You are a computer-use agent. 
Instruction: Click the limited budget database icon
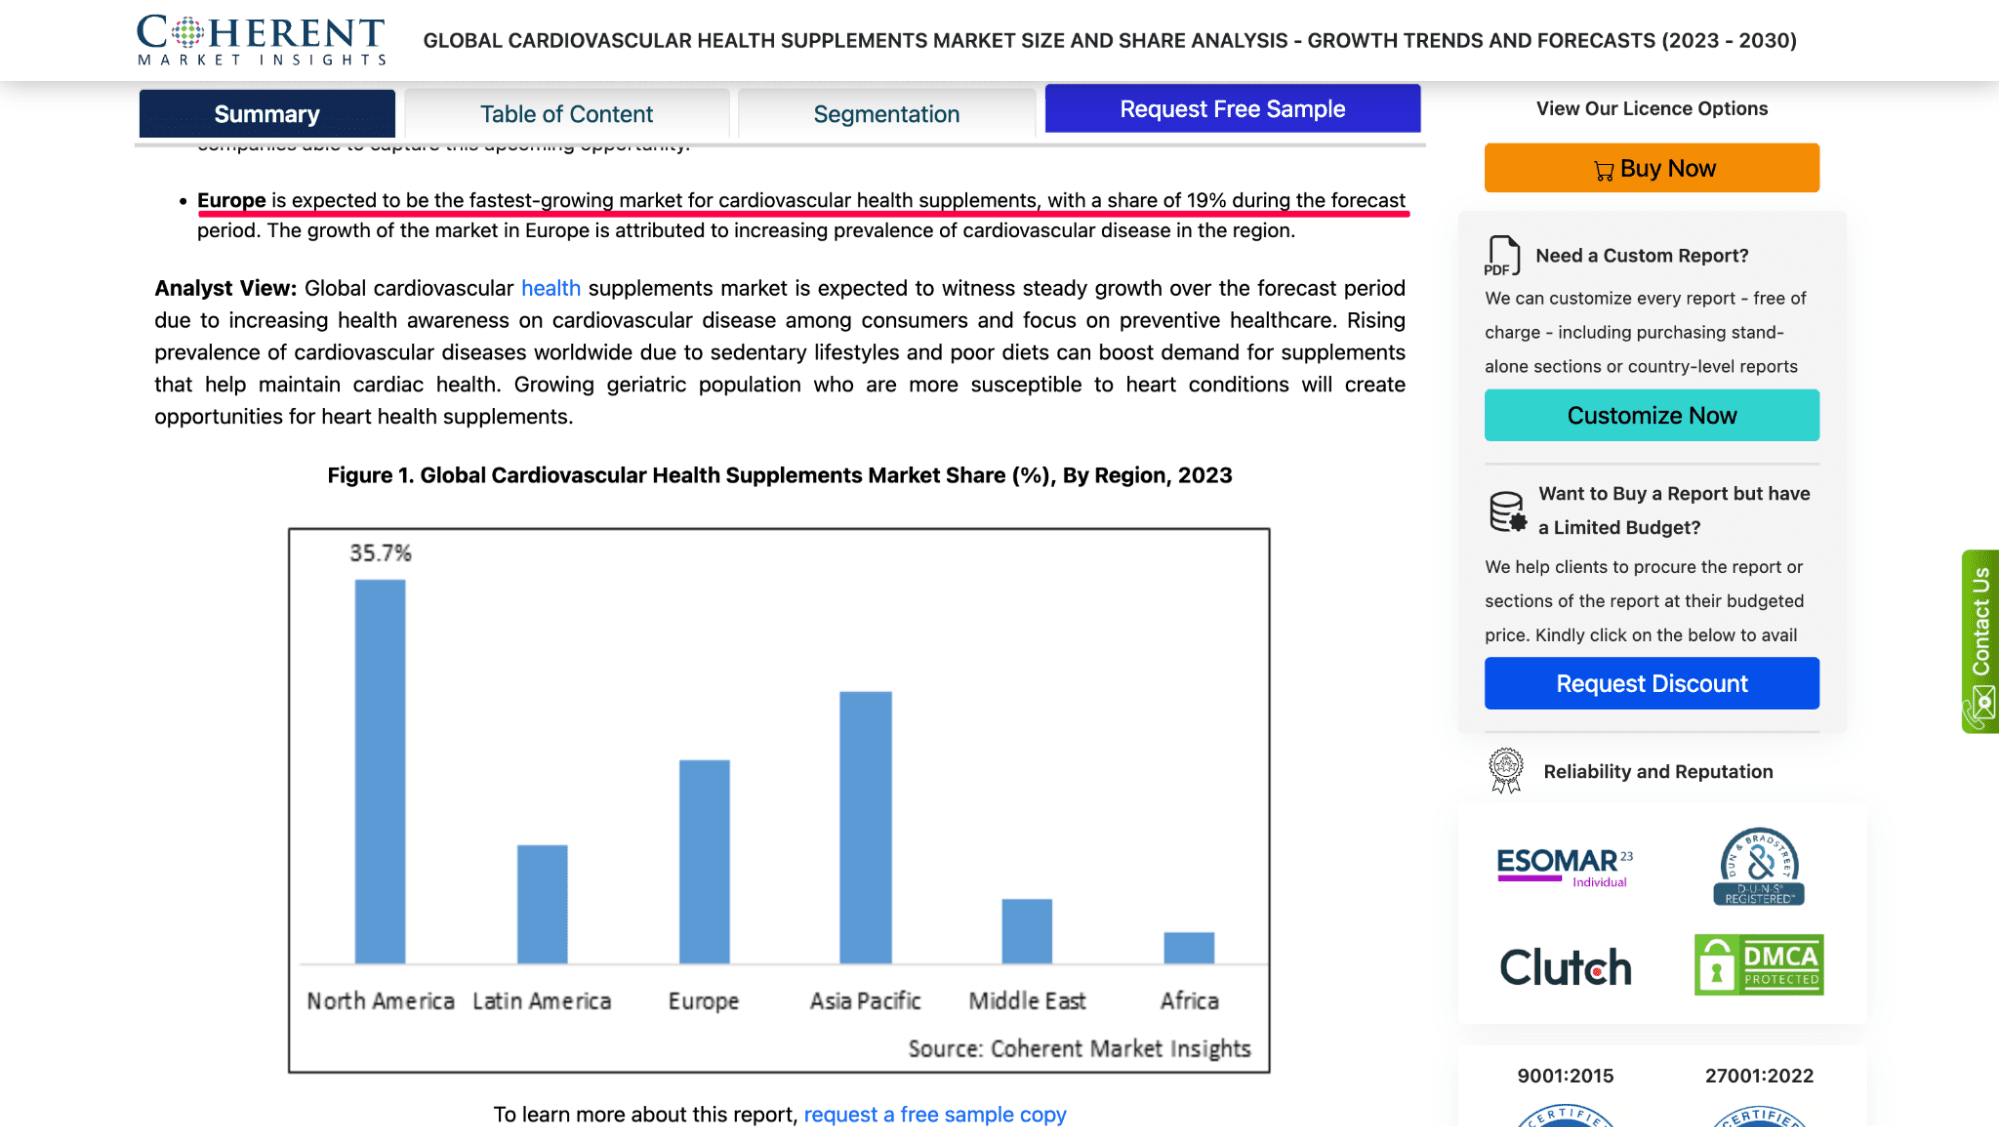coord(1507,511)
